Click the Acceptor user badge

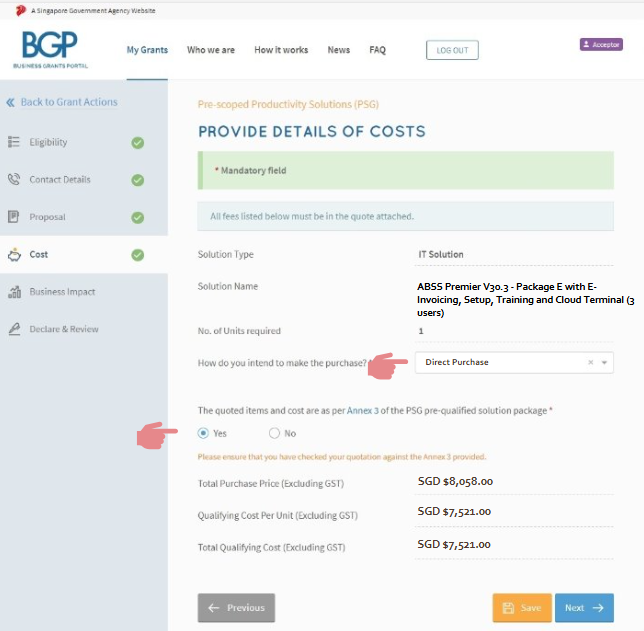click(x=601, y=44)
